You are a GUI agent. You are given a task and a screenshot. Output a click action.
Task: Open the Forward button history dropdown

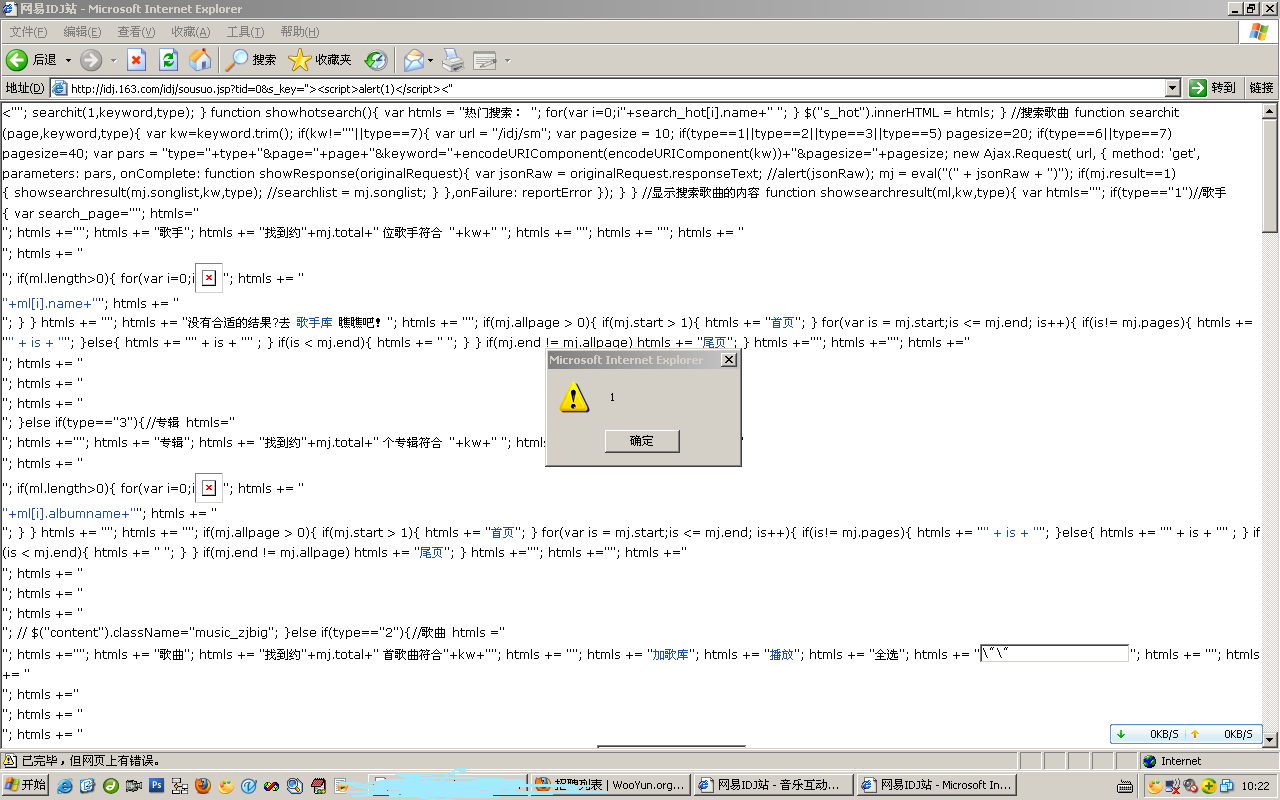pos(113,60)
